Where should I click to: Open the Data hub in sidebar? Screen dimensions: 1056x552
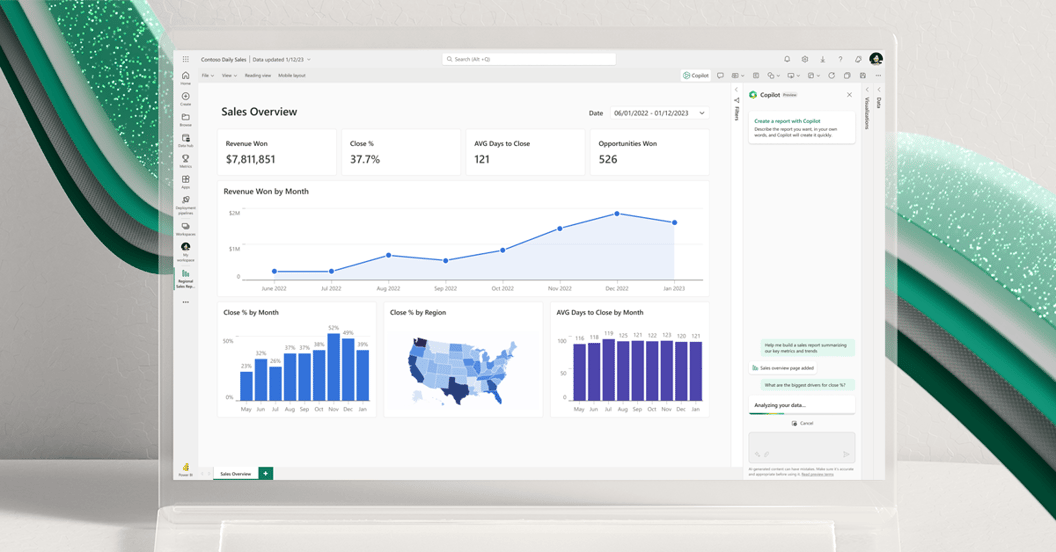(x=185, y=140)
